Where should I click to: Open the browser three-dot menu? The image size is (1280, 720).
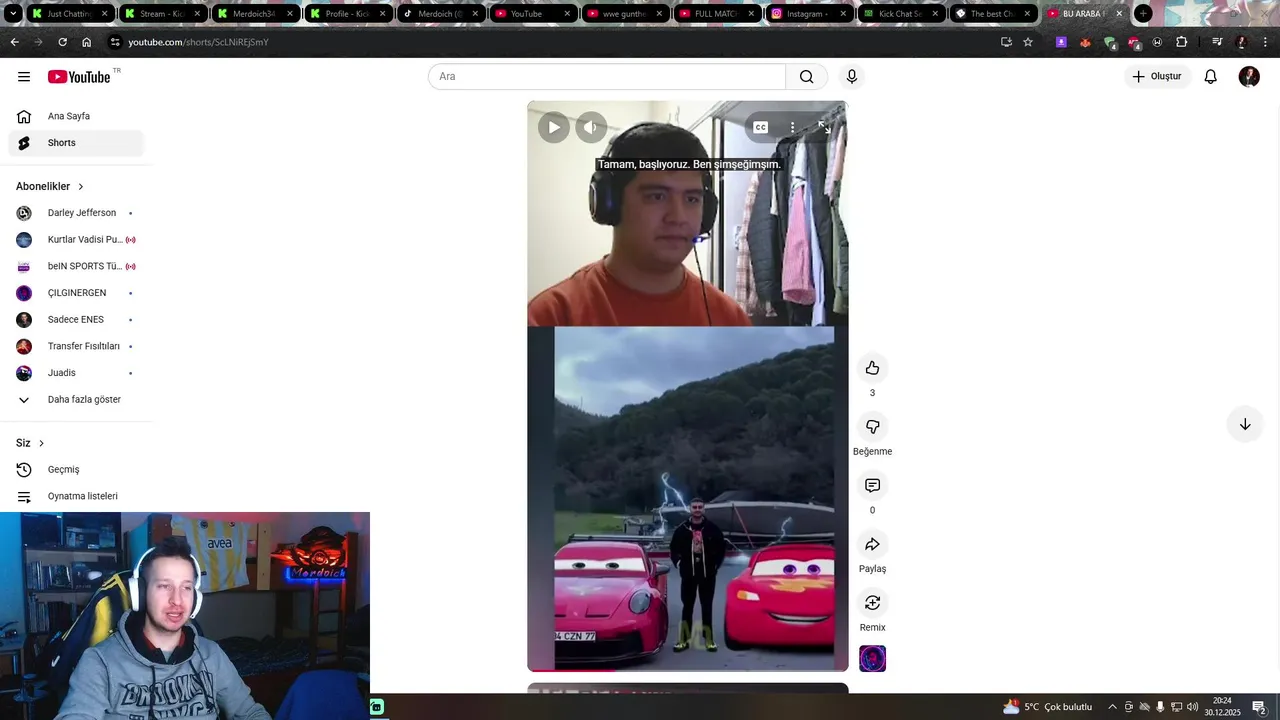point(1266,42)
